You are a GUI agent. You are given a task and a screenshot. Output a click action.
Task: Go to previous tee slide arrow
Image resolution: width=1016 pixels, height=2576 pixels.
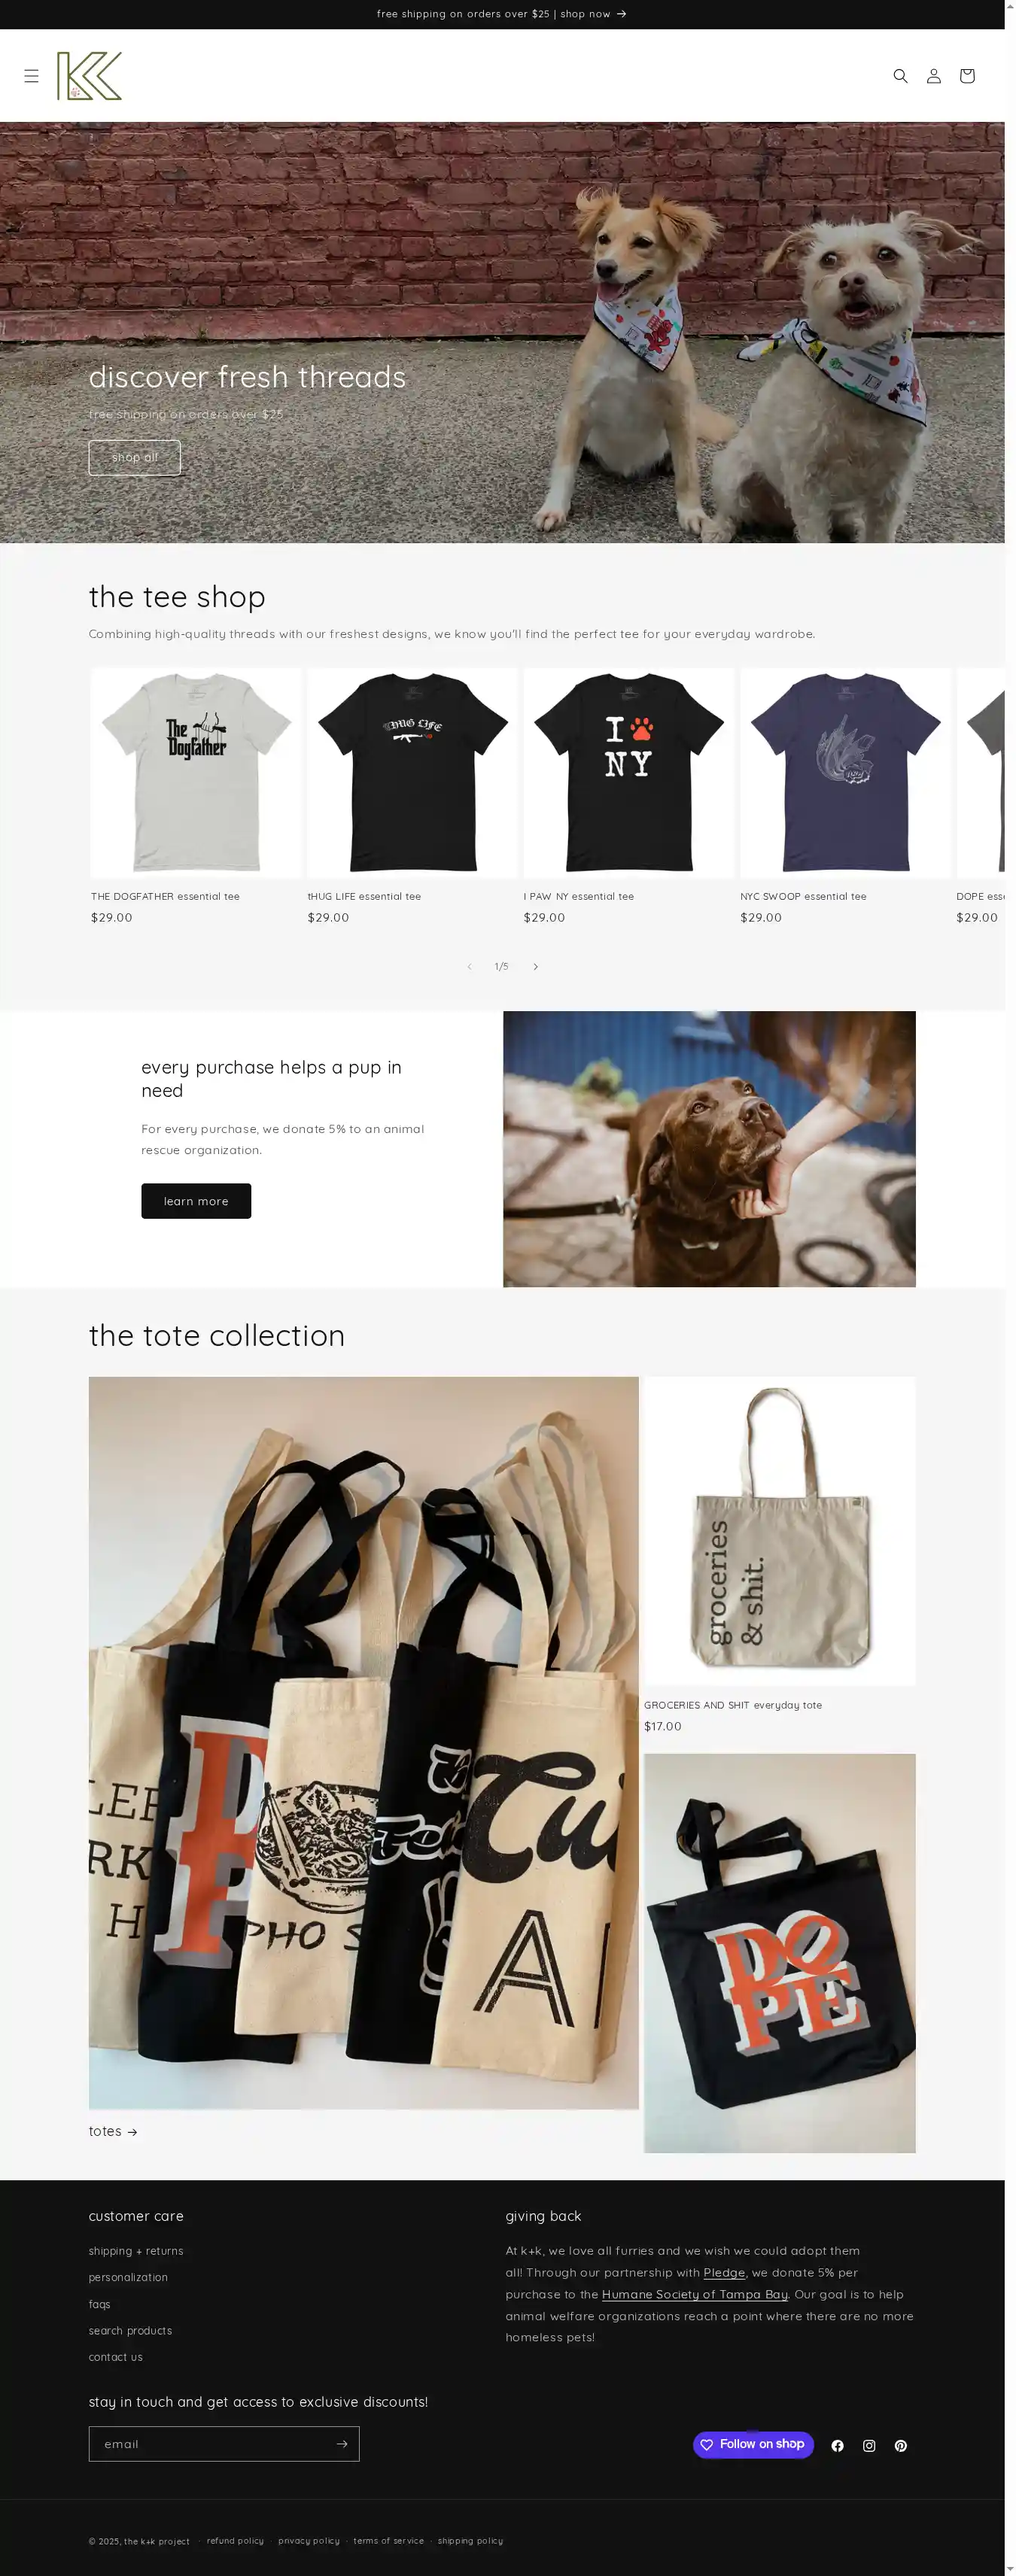pyautogui.click(x=469, y=966)
